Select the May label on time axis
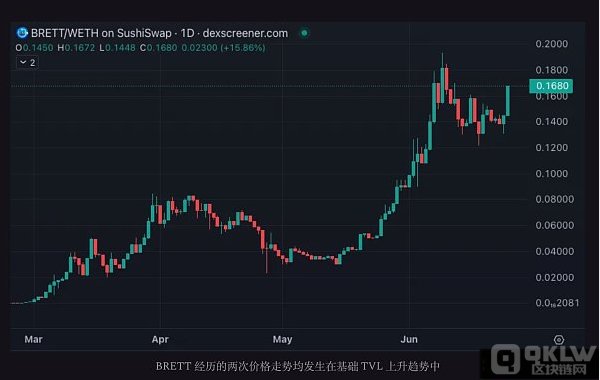 (282, 339)
